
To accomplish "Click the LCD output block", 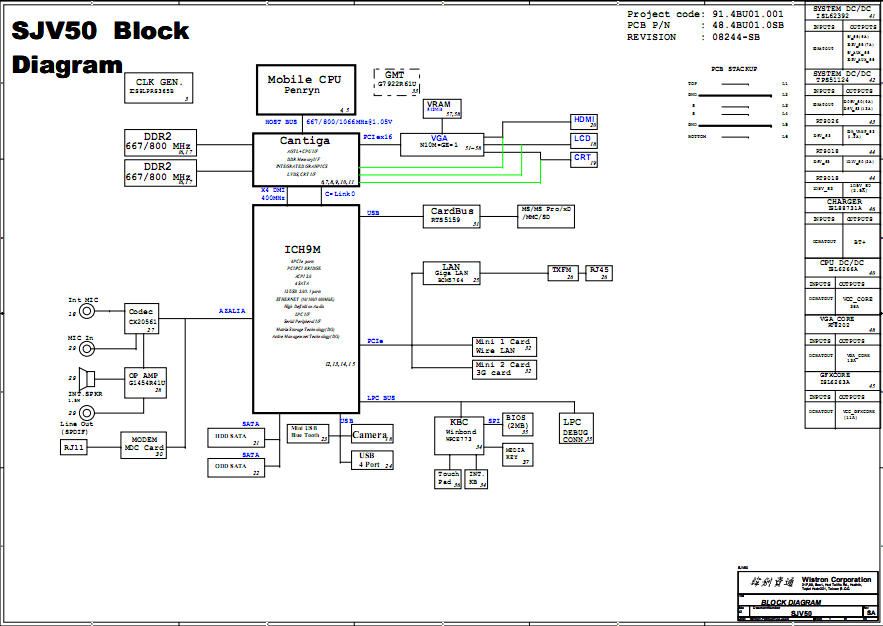I will [x=584, y=141].
